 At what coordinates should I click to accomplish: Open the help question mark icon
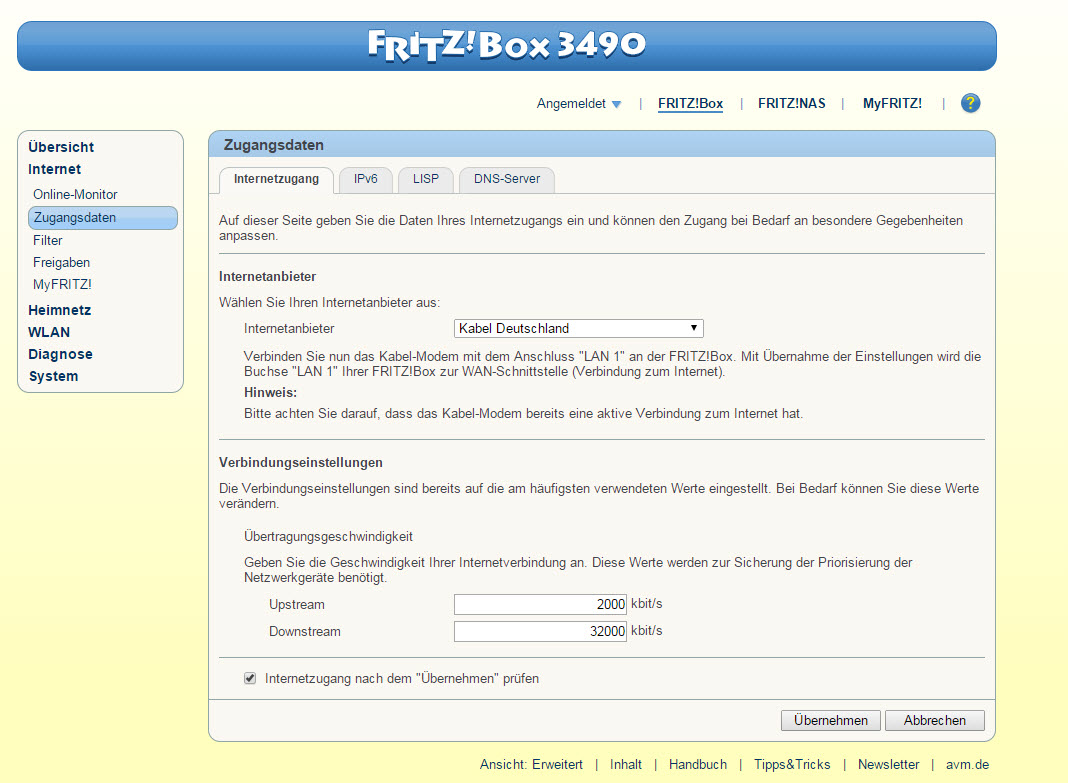coord(970,103)
